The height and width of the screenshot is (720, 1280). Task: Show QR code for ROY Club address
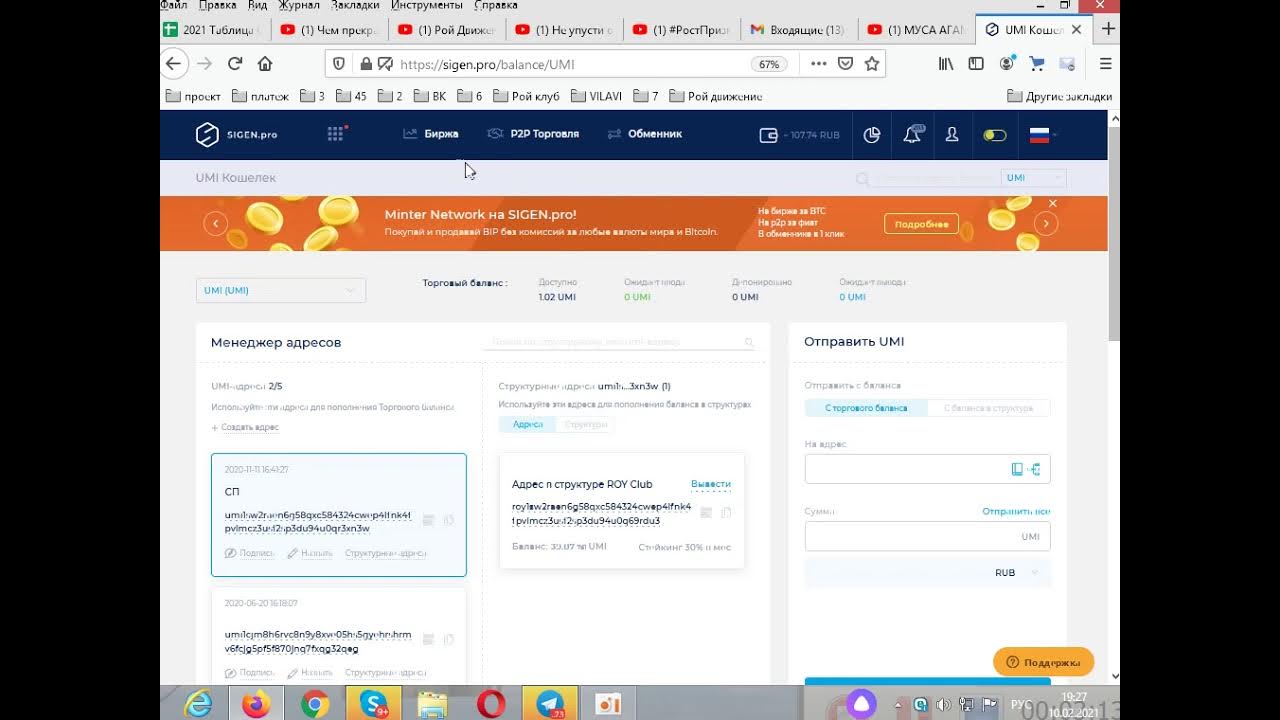[706, 513]
